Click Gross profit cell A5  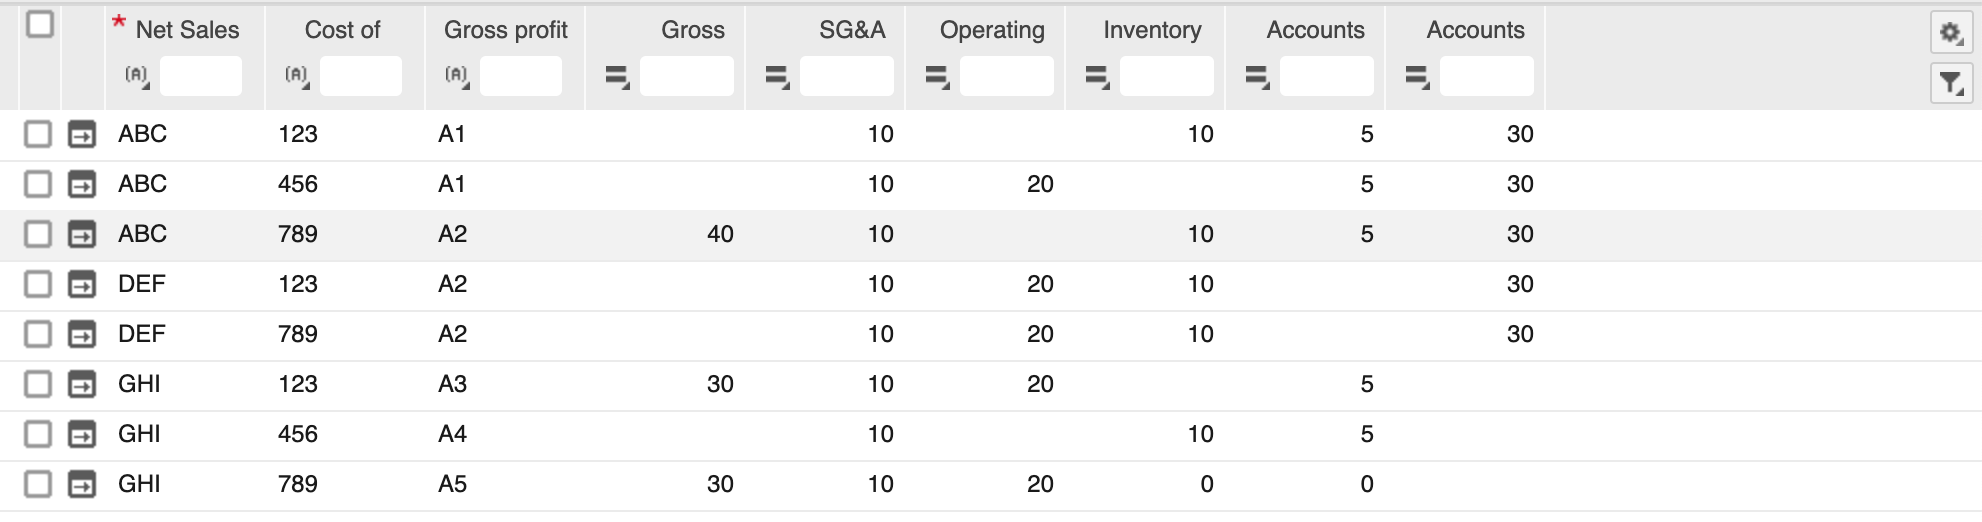coord(452,484)
